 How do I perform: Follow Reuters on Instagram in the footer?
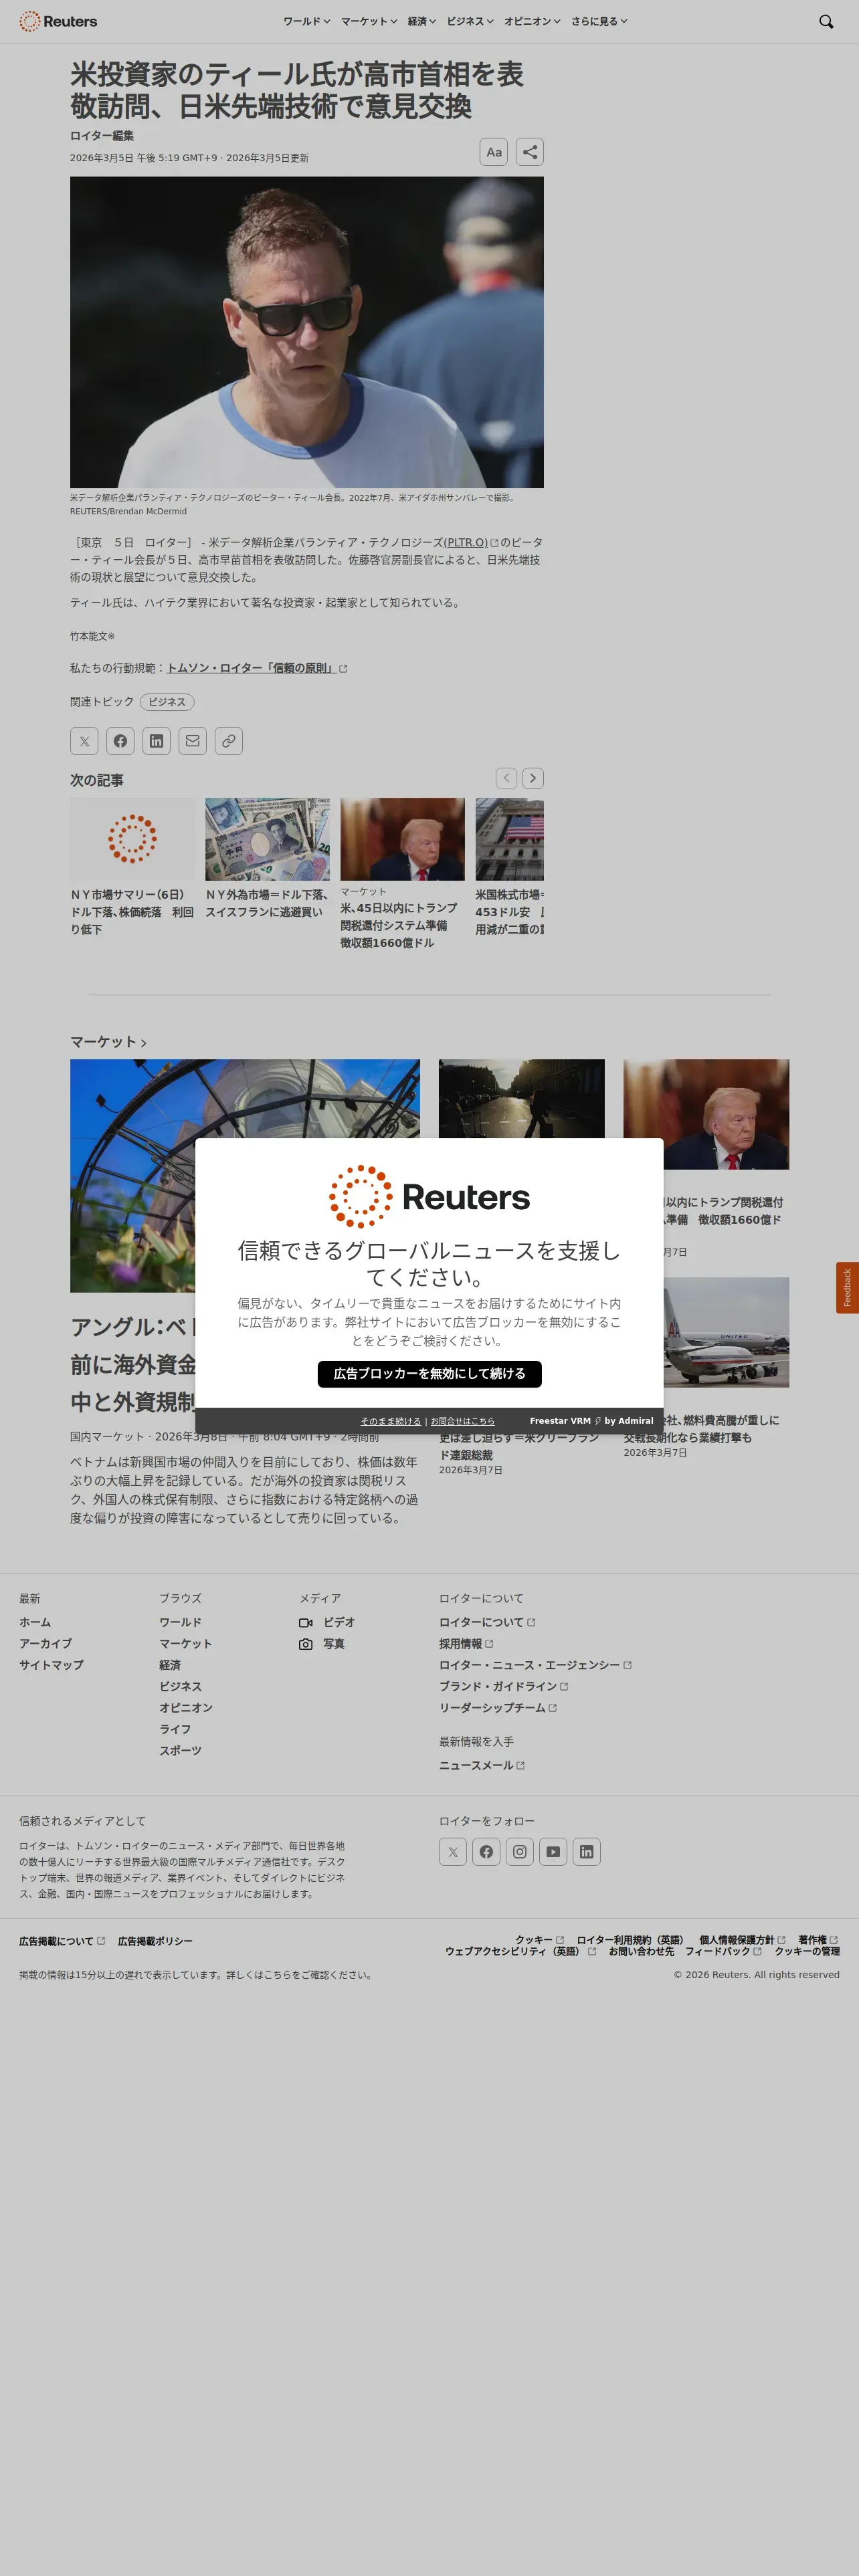(x=520, y=1852)
